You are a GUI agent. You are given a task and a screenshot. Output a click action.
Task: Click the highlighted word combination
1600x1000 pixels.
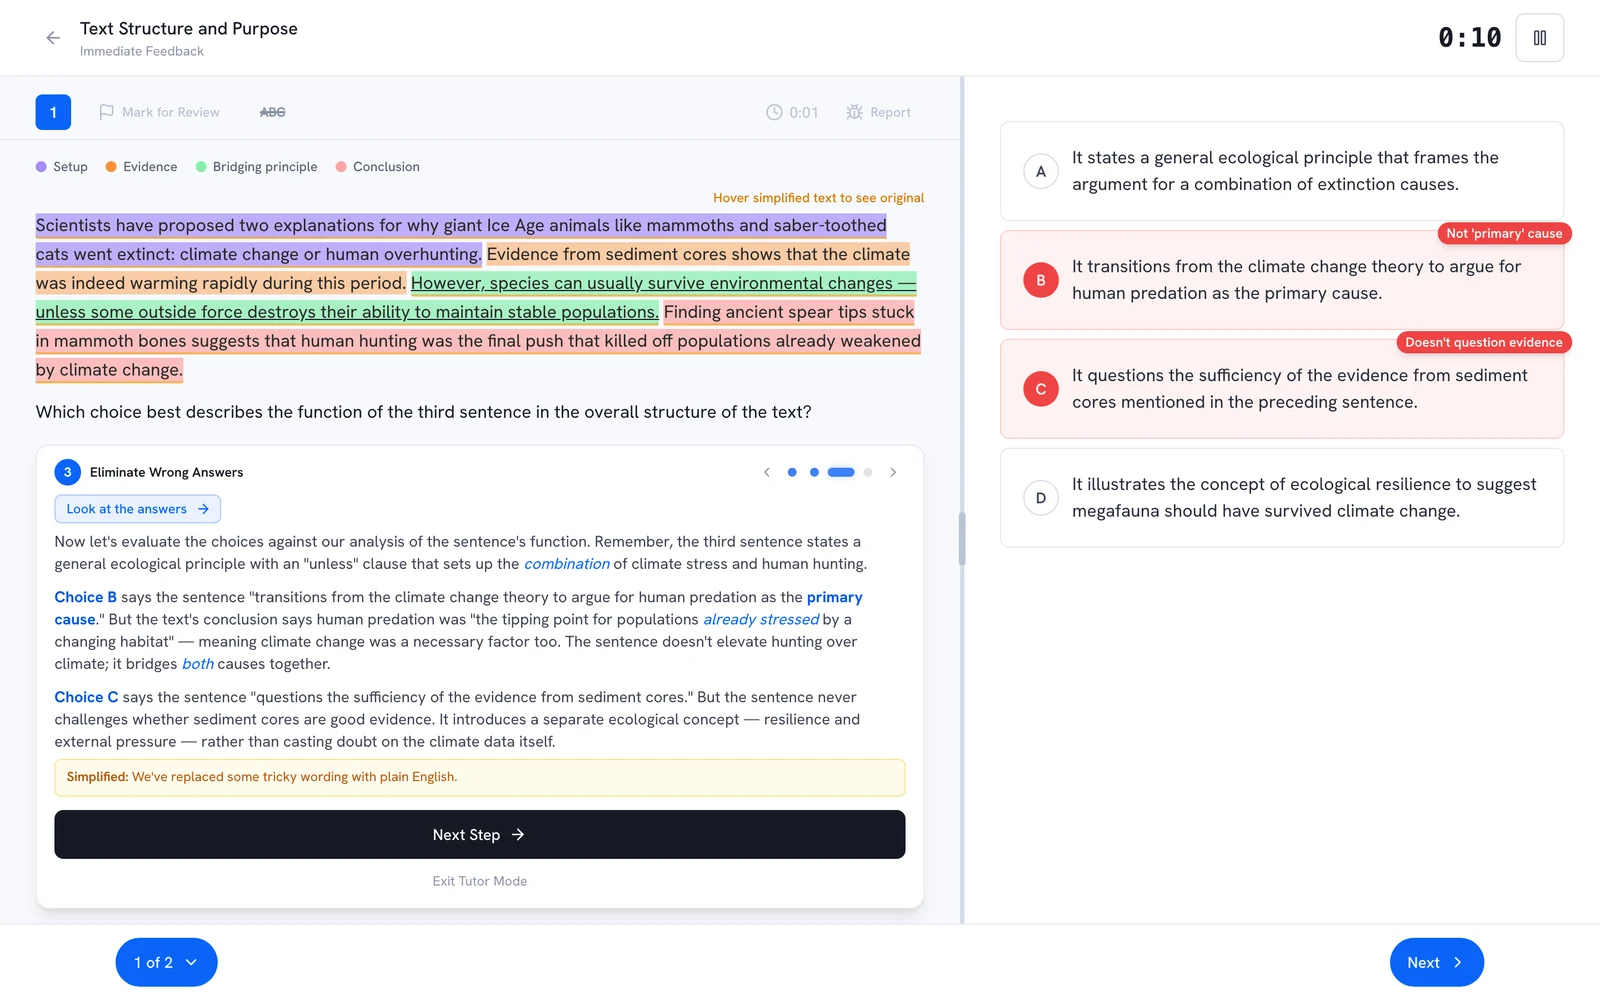(567, 564)
